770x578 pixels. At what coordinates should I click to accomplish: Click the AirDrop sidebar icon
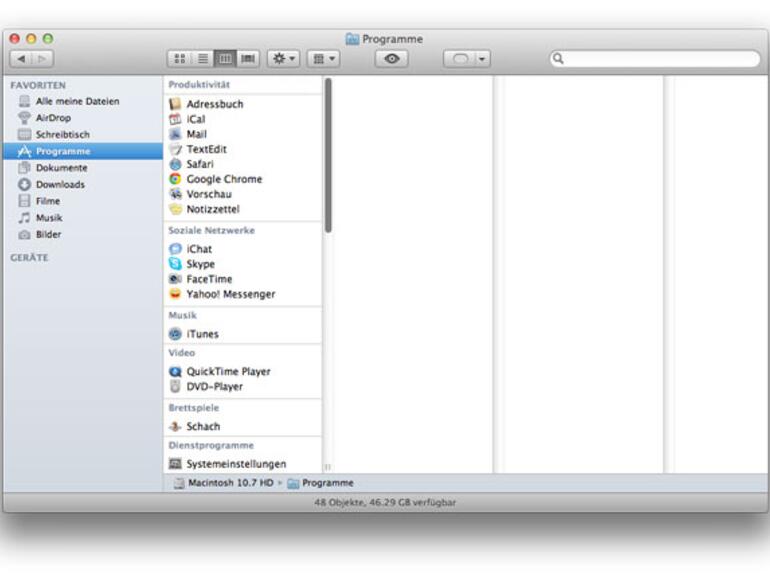[24, 118]
